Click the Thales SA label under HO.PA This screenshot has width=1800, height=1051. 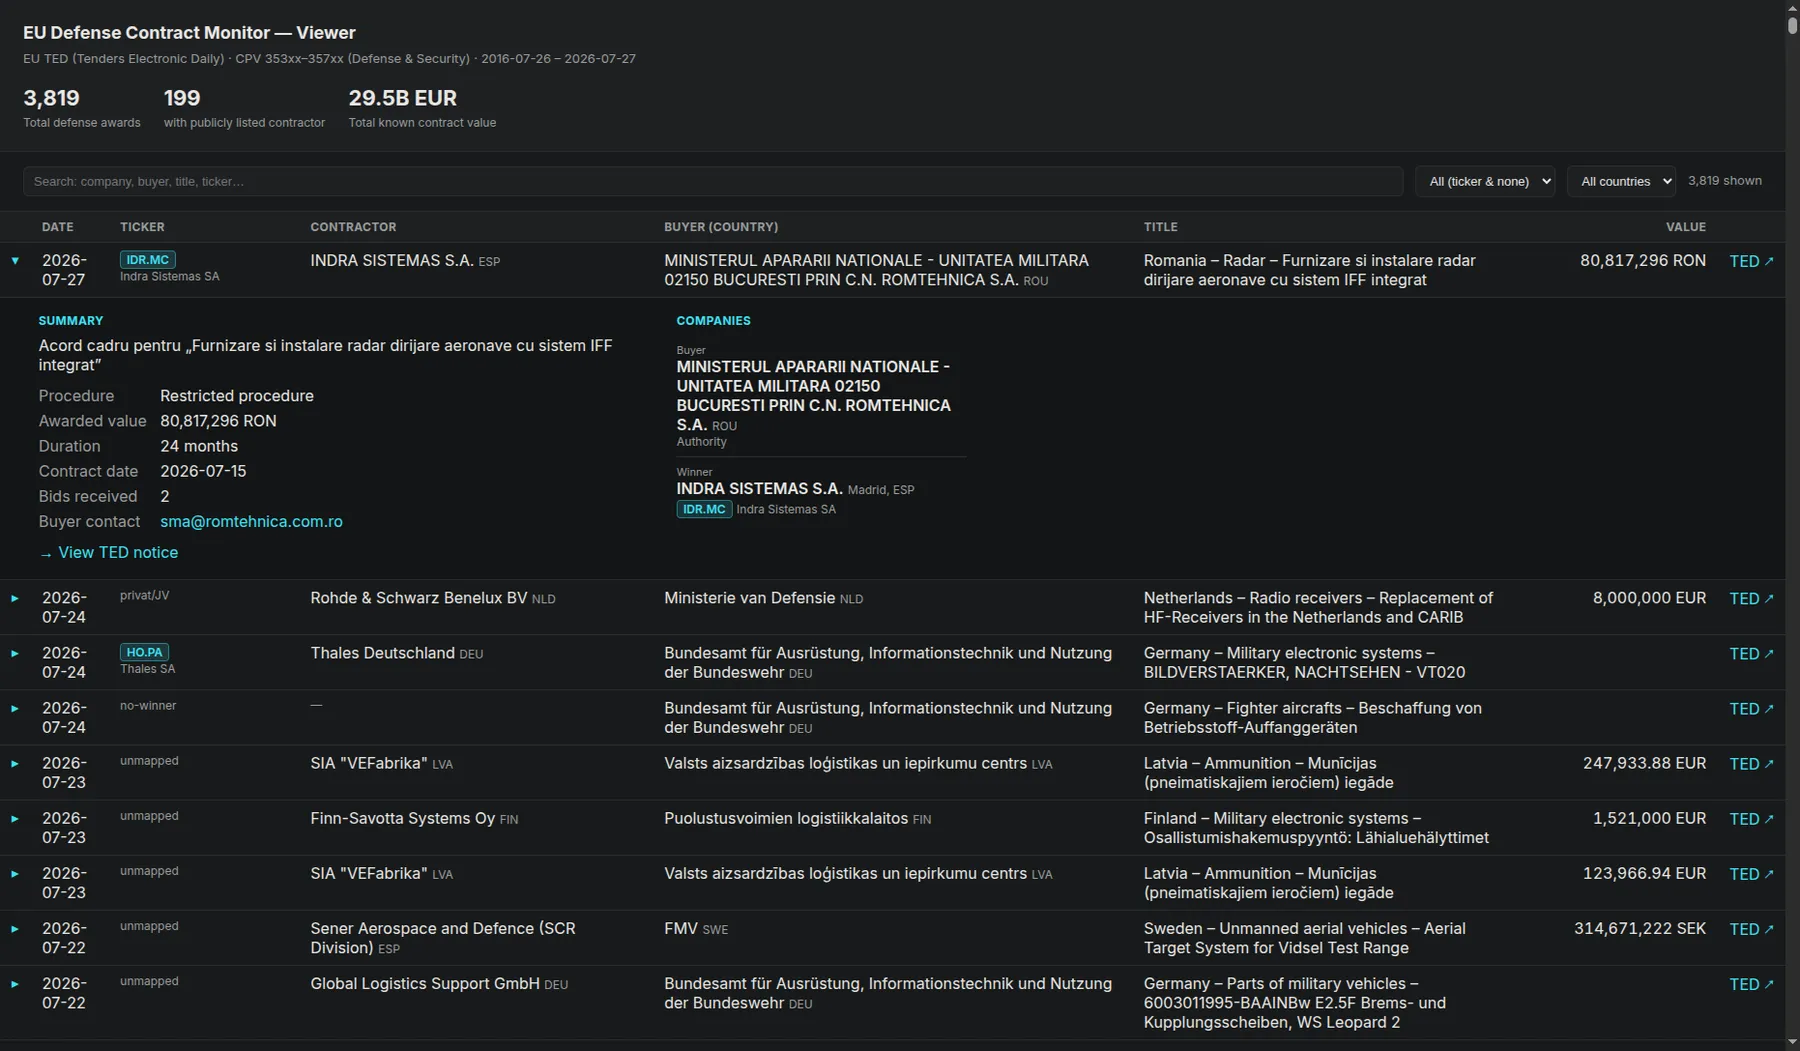147,669
